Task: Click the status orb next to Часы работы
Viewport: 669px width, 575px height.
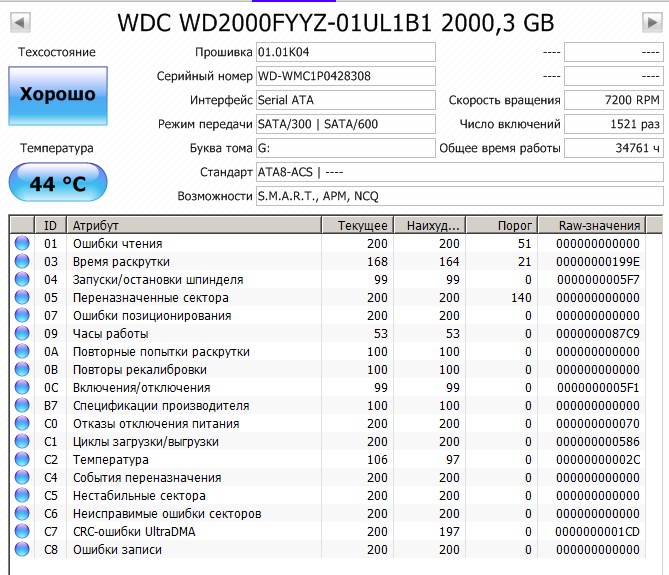Action: pyautogui.click(x=22, y=334)
